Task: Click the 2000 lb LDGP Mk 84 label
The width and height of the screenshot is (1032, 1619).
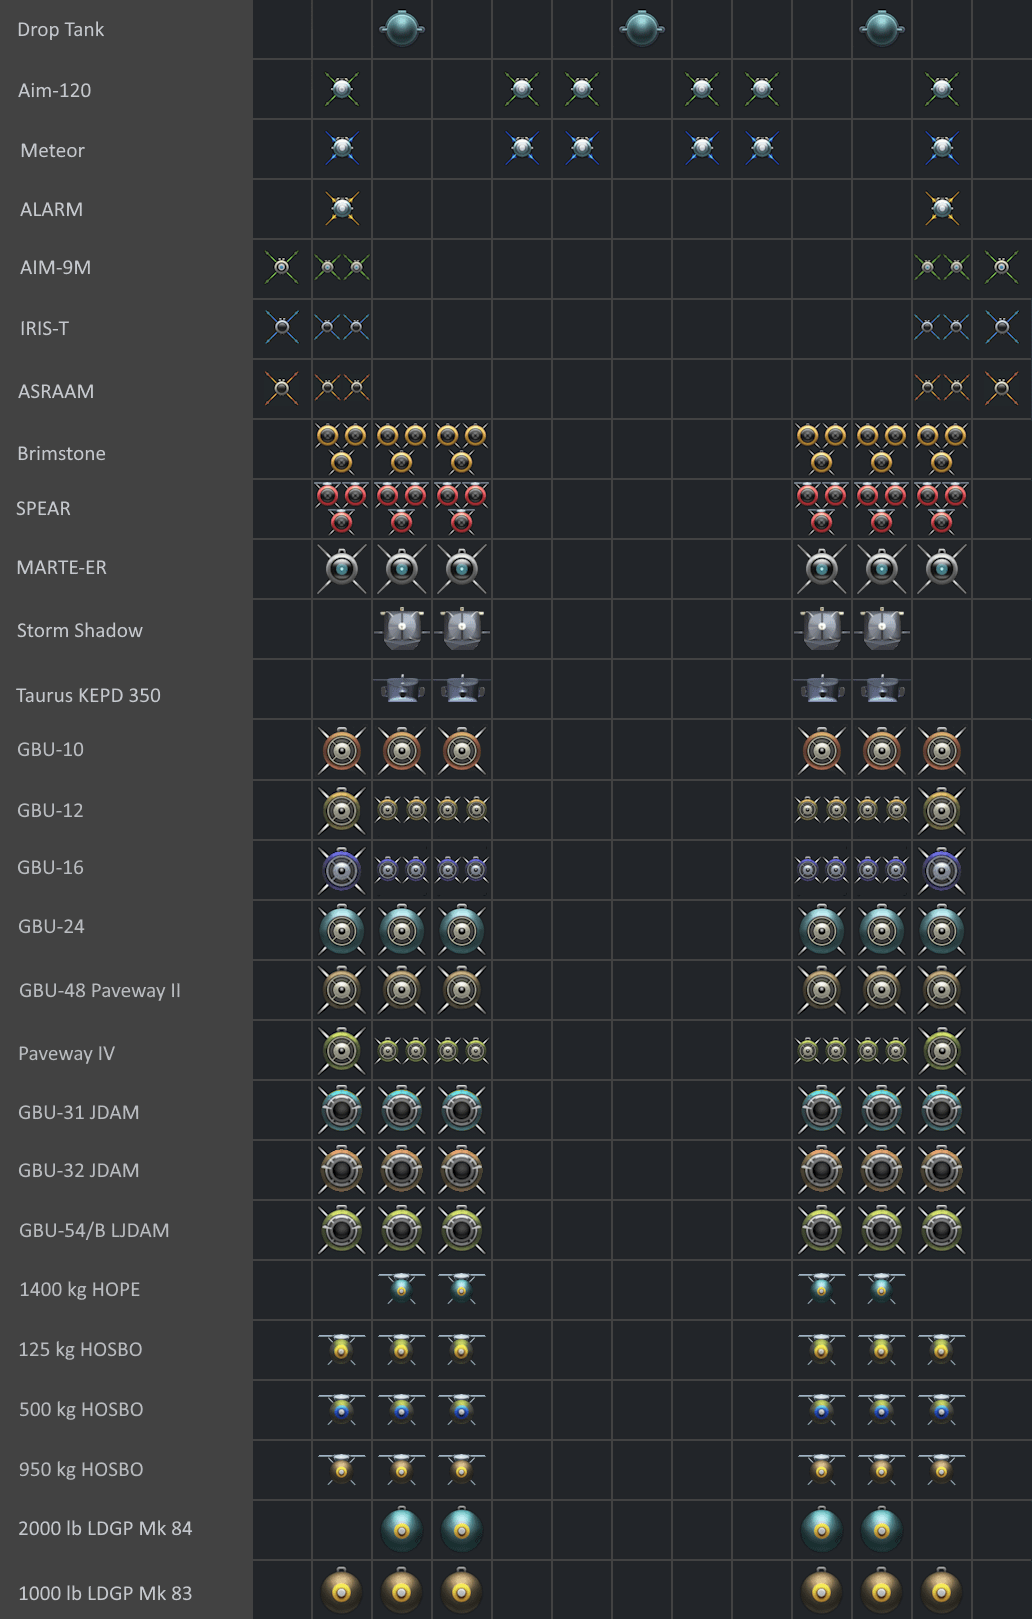Action: (x=105, y=1528)
